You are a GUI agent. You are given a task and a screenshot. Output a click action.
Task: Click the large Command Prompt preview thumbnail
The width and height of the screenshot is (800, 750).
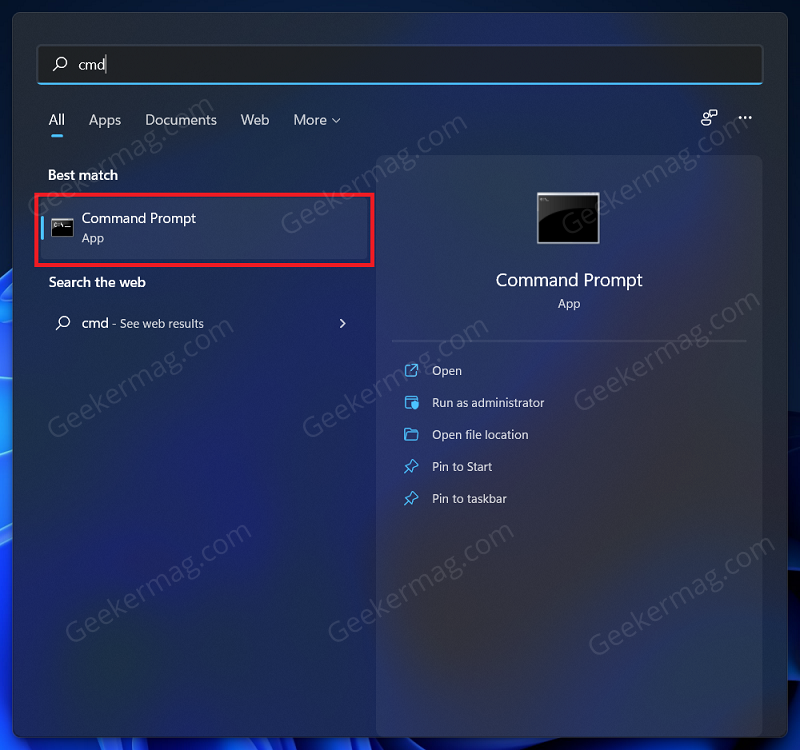click(568, 218)
